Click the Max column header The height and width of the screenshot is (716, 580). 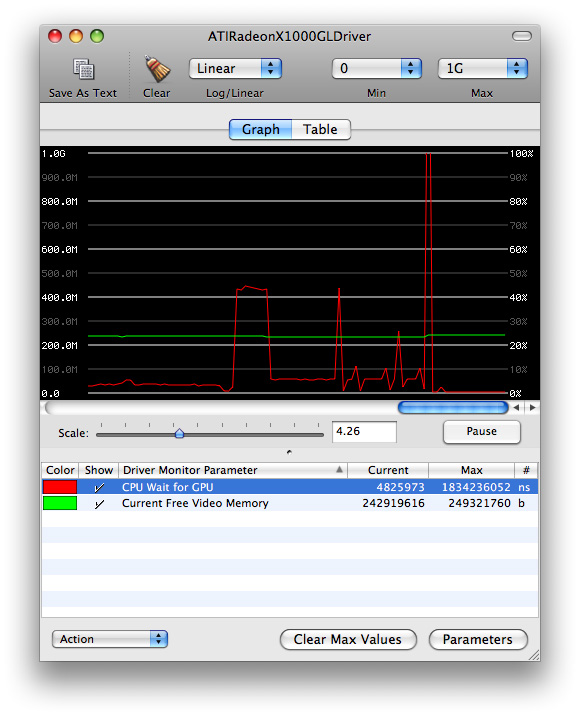click(x=471, y=470)
